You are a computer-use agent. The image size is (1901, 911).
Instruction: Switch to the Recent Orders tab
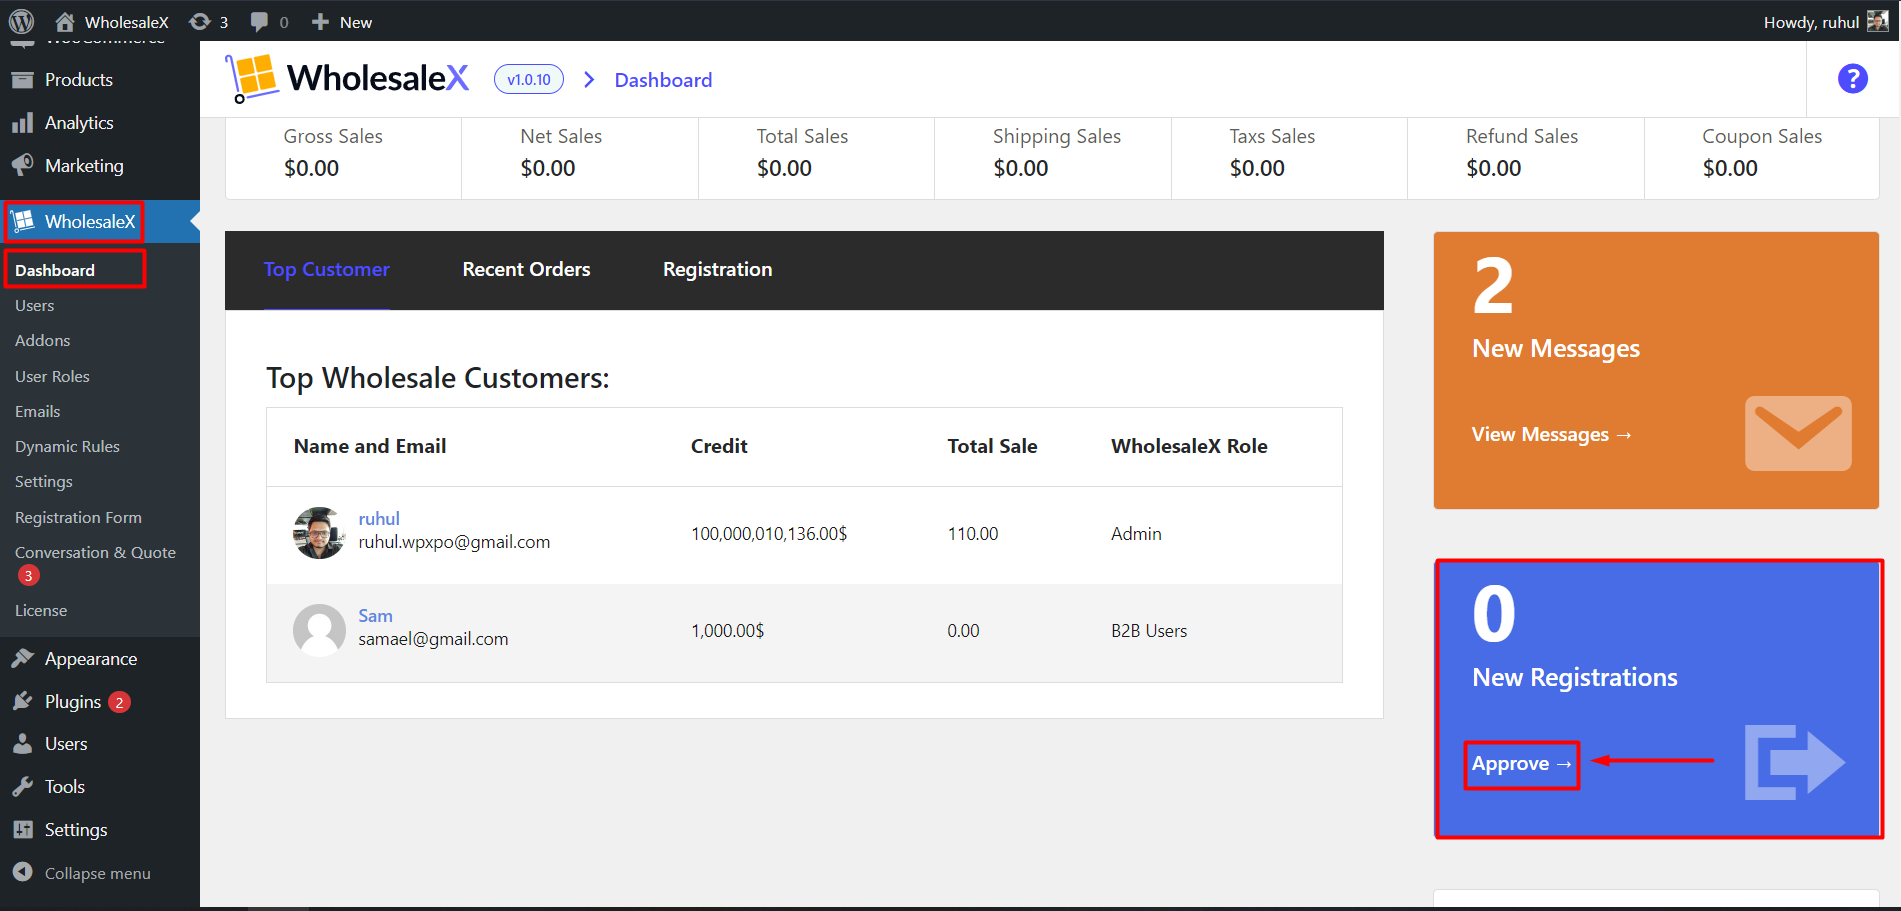(526, 269)
